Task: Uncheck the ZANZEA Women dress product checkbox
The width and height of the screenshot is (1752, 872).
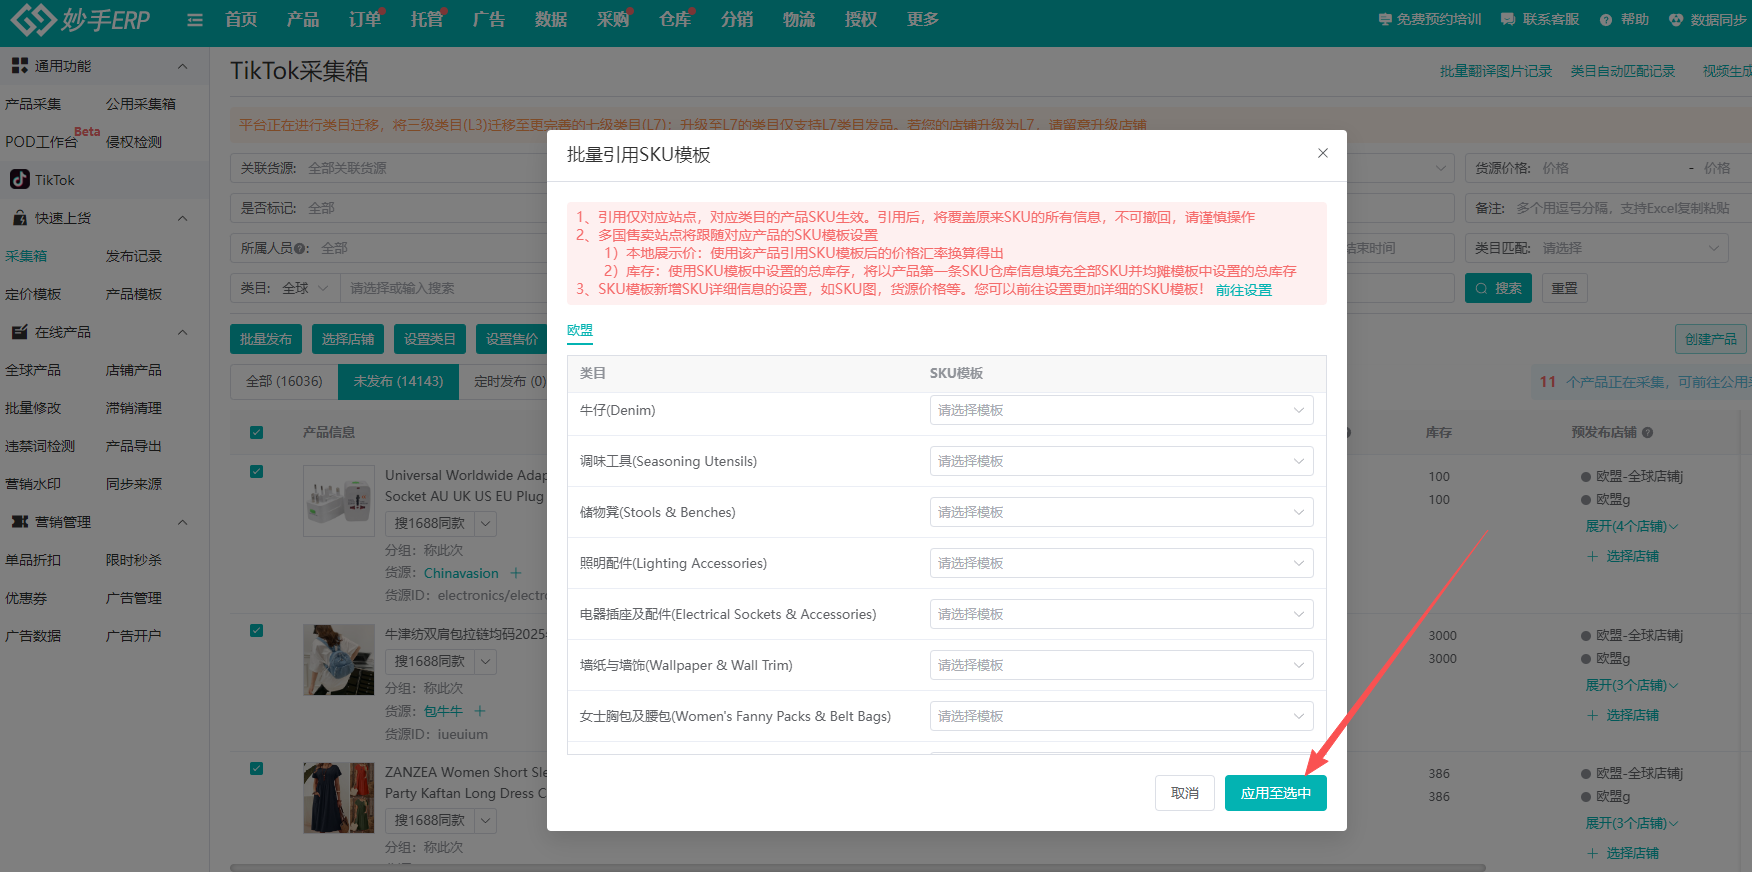Action: pyautogui.click(x=257, y=769)
